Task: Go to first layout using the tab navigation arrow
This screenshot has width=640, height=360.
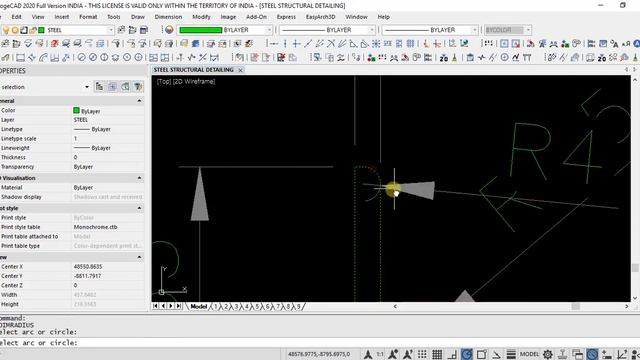Action: coord(156,306)
